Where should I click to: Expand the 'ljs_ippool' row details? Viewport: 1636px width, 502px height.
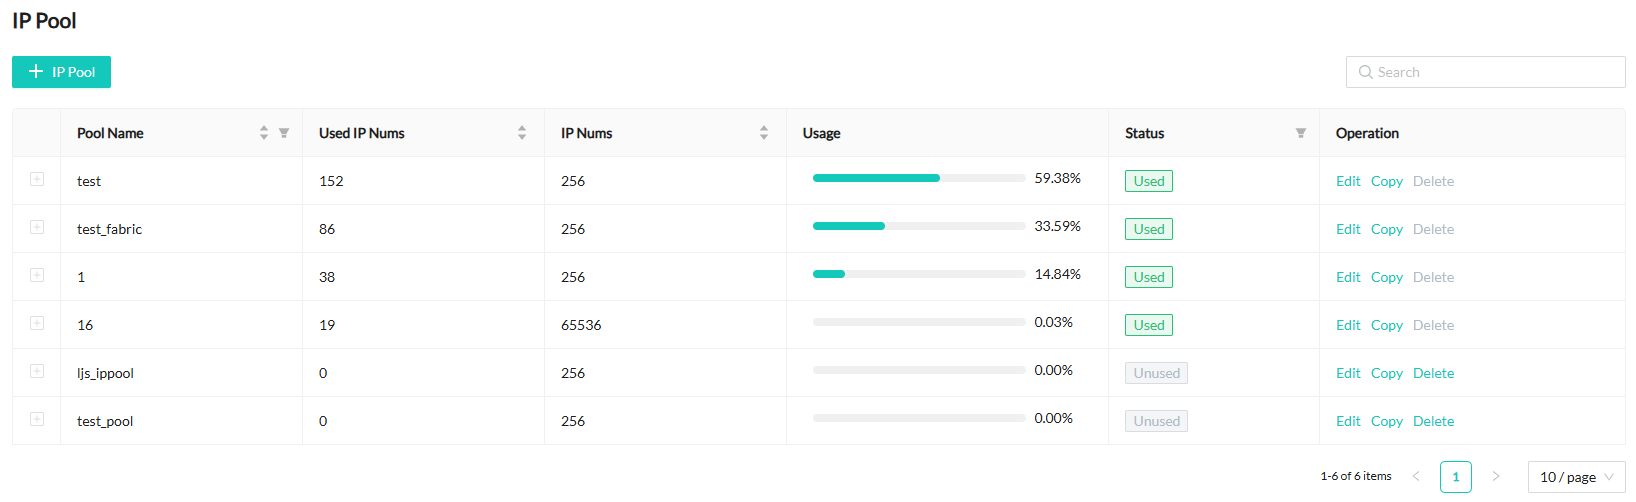coord(37,371)
